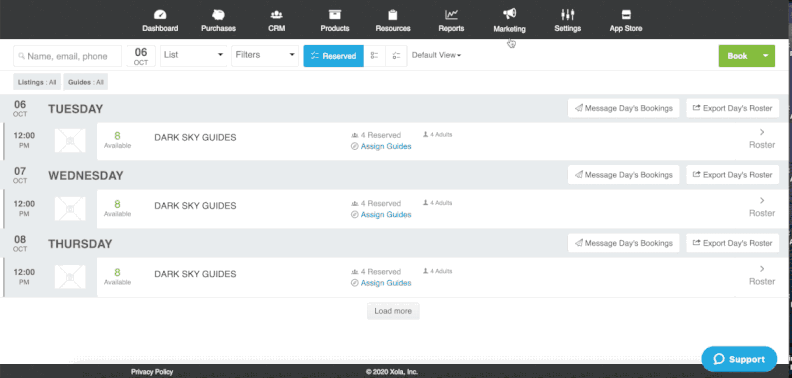Screen dimensions: 792x378
Task: Click the THURSDAY day header
Action: [x=80, y=244]
